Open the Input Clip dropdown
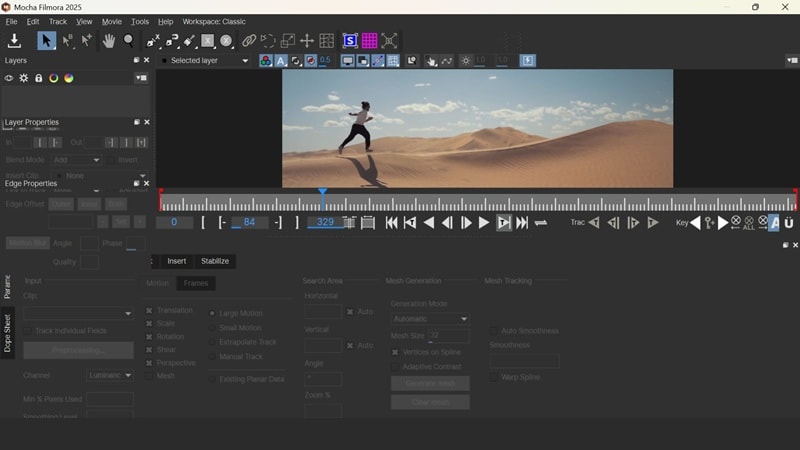This screenshot has height=450, width=800. [78, 313]
